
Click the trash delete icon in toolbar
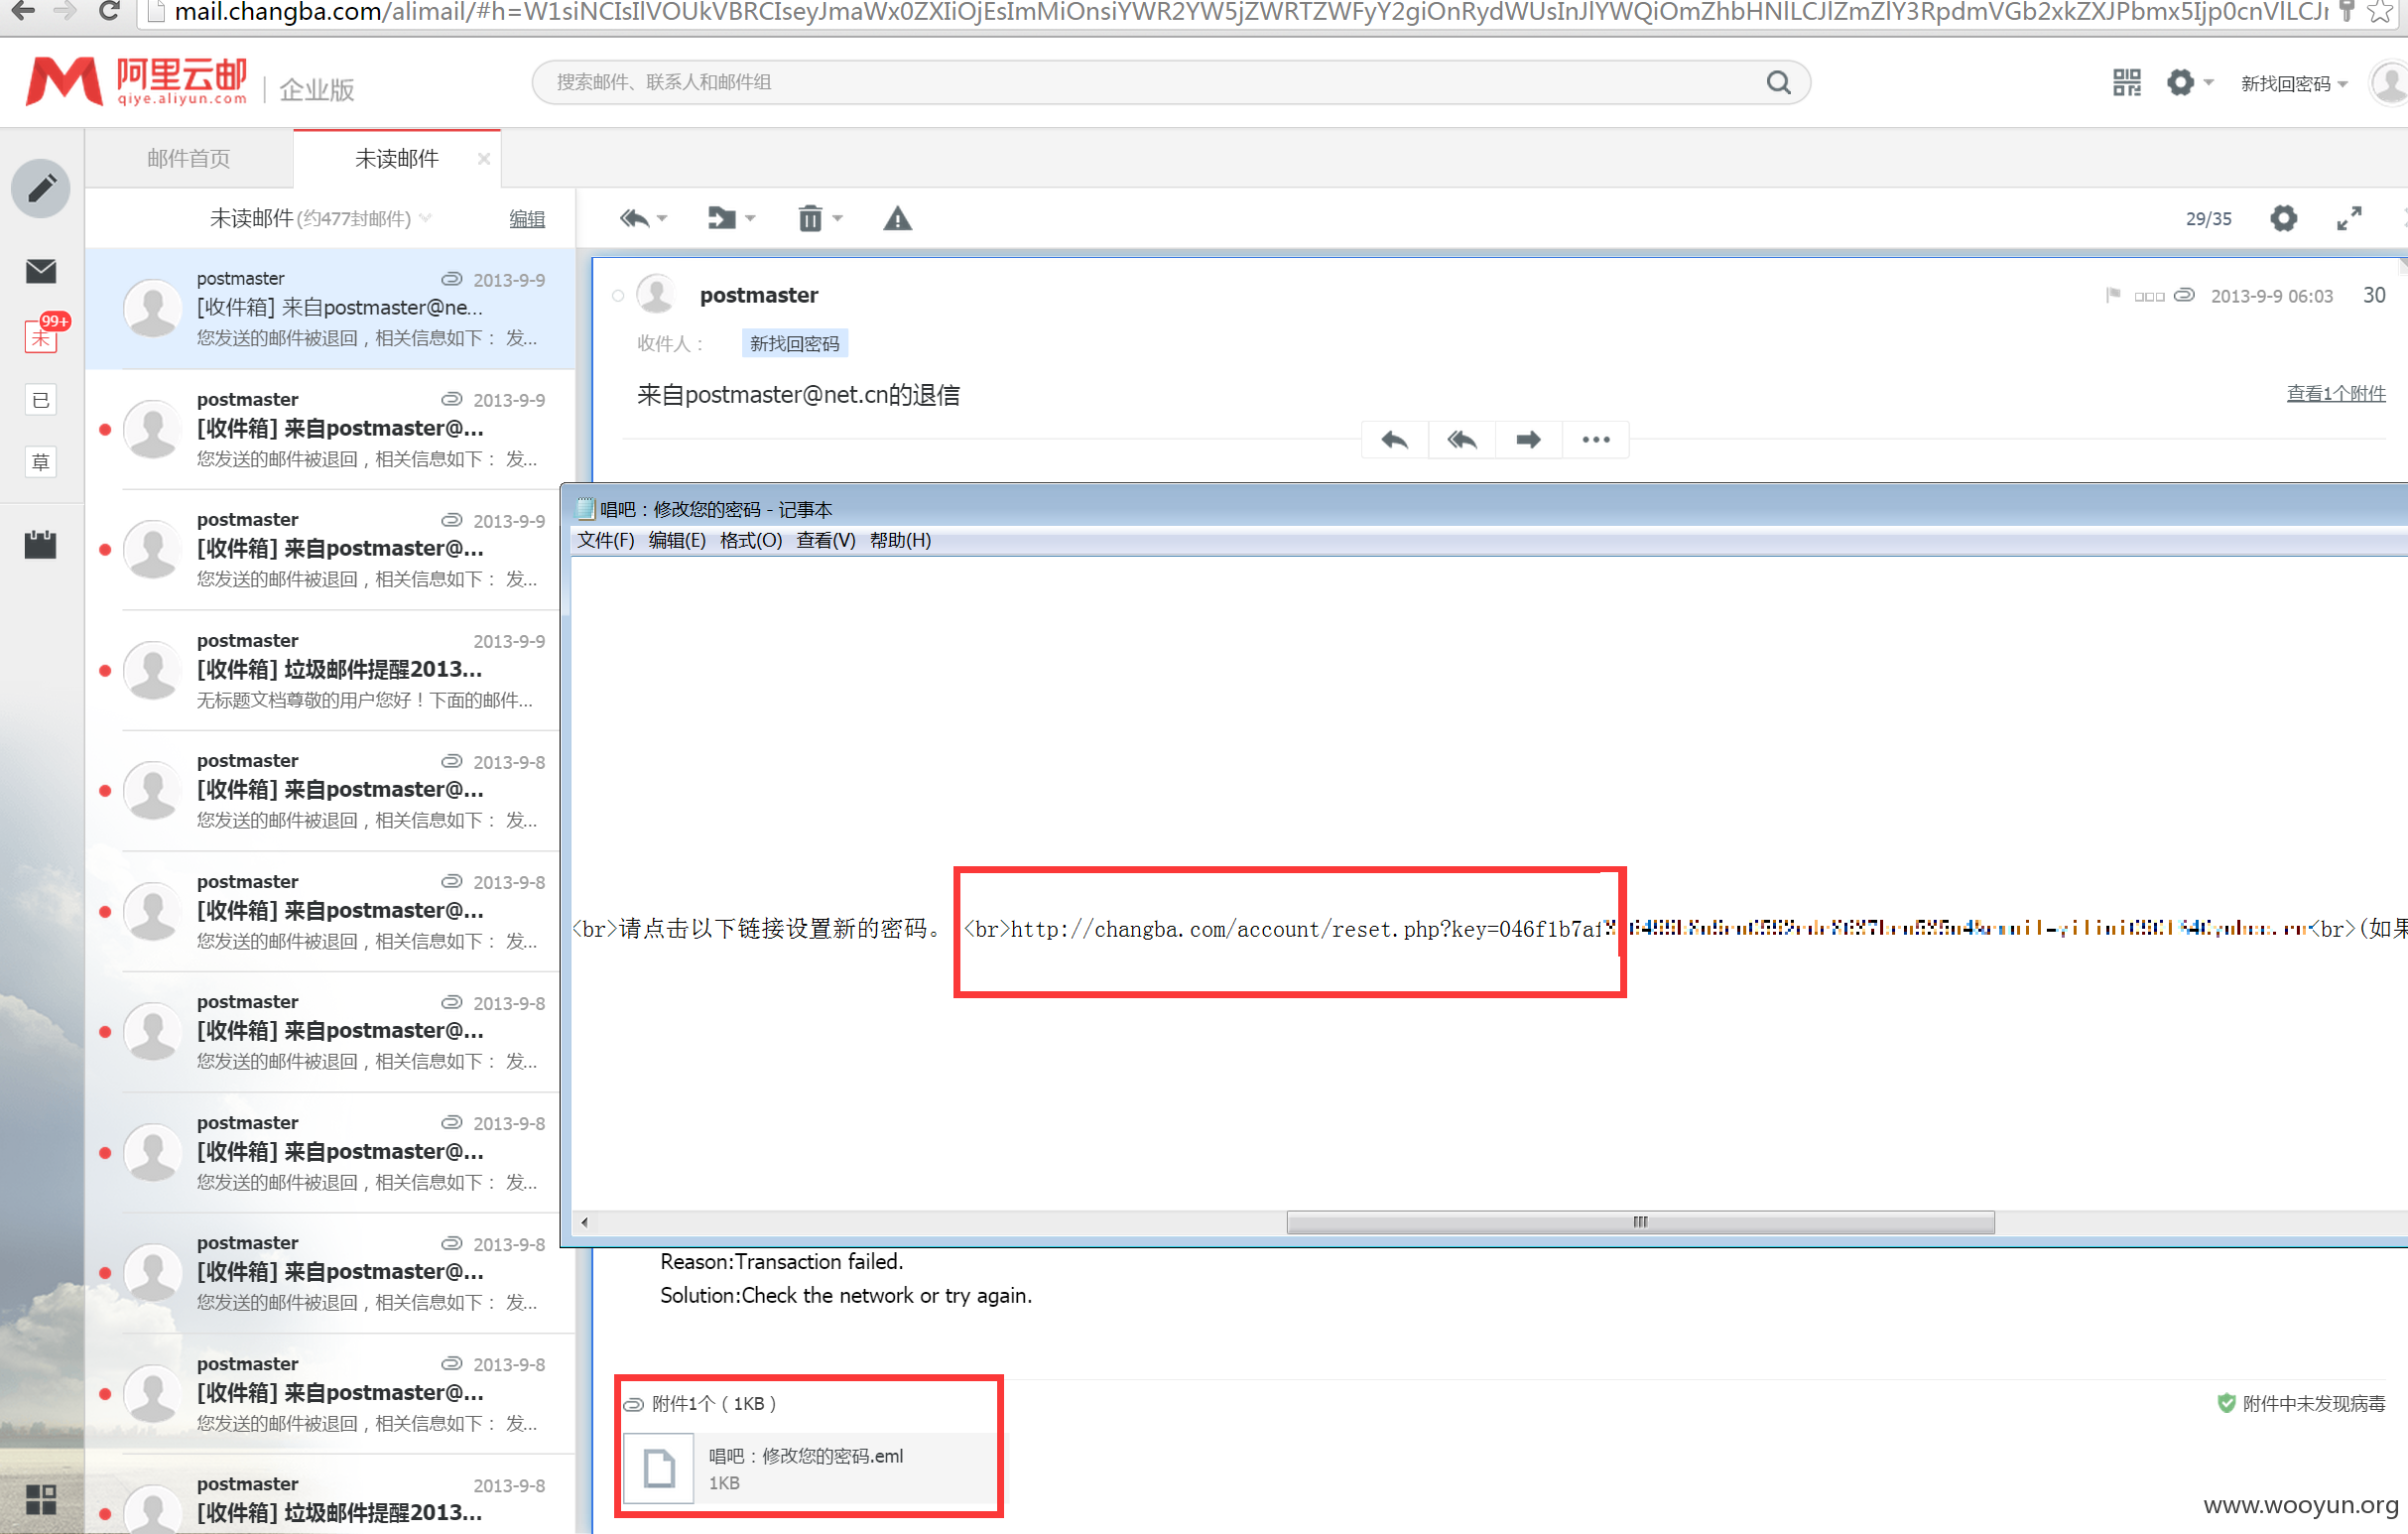(x=810, y=218)
